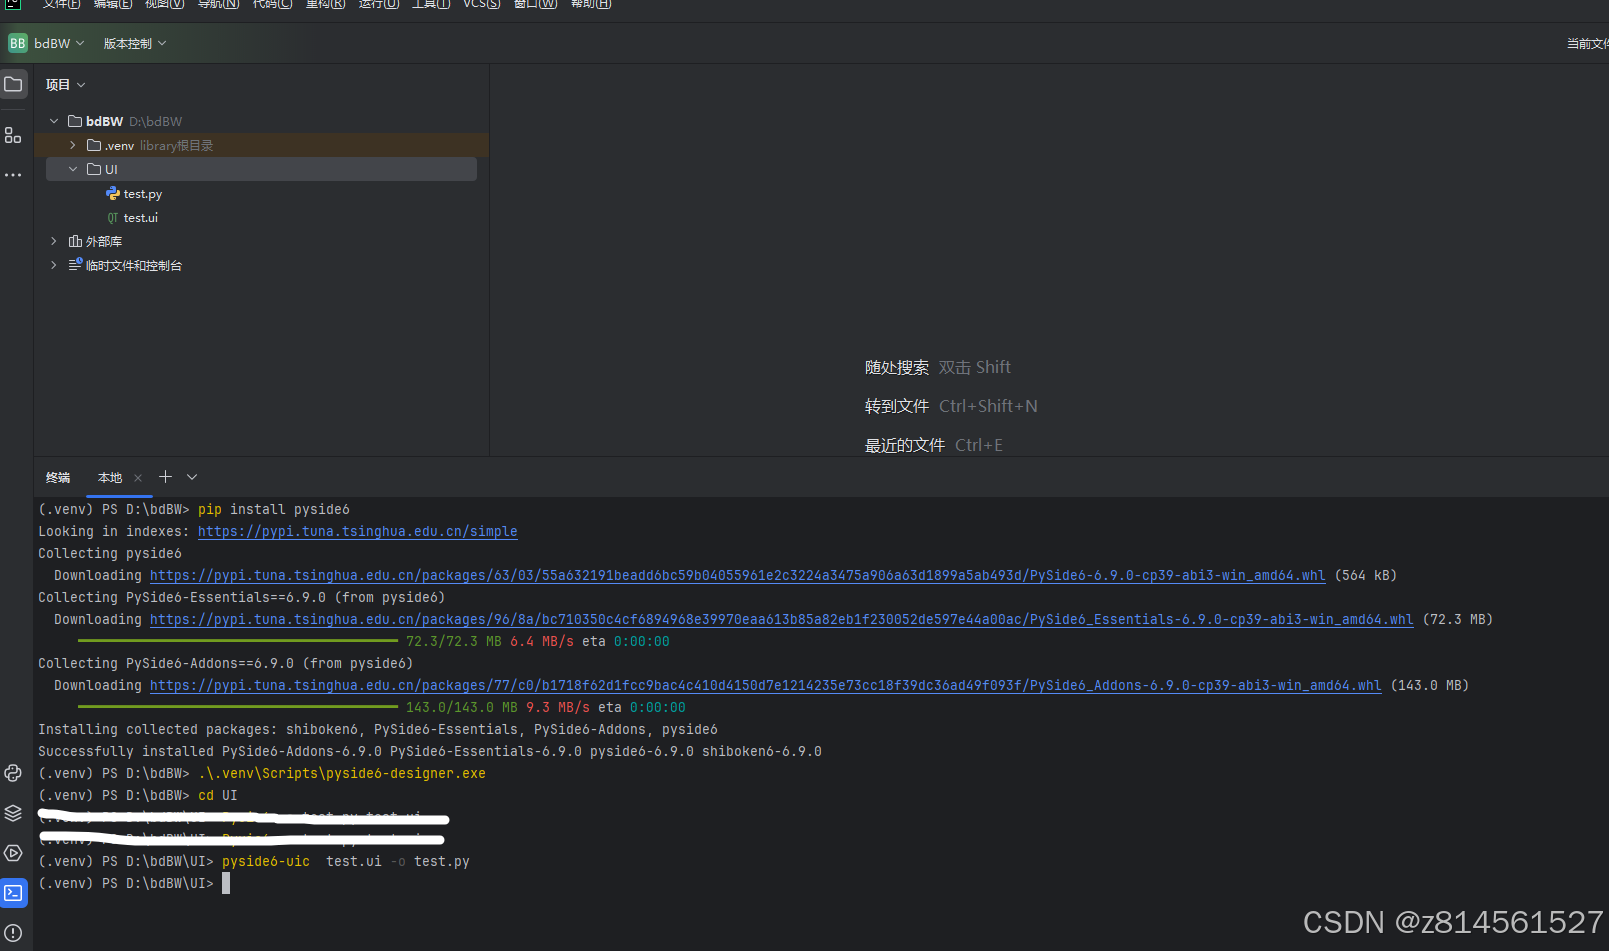This screenshot has width=1609, height=951.
Task: Select the highlighted Terminal icon
Action: (13, 893)
